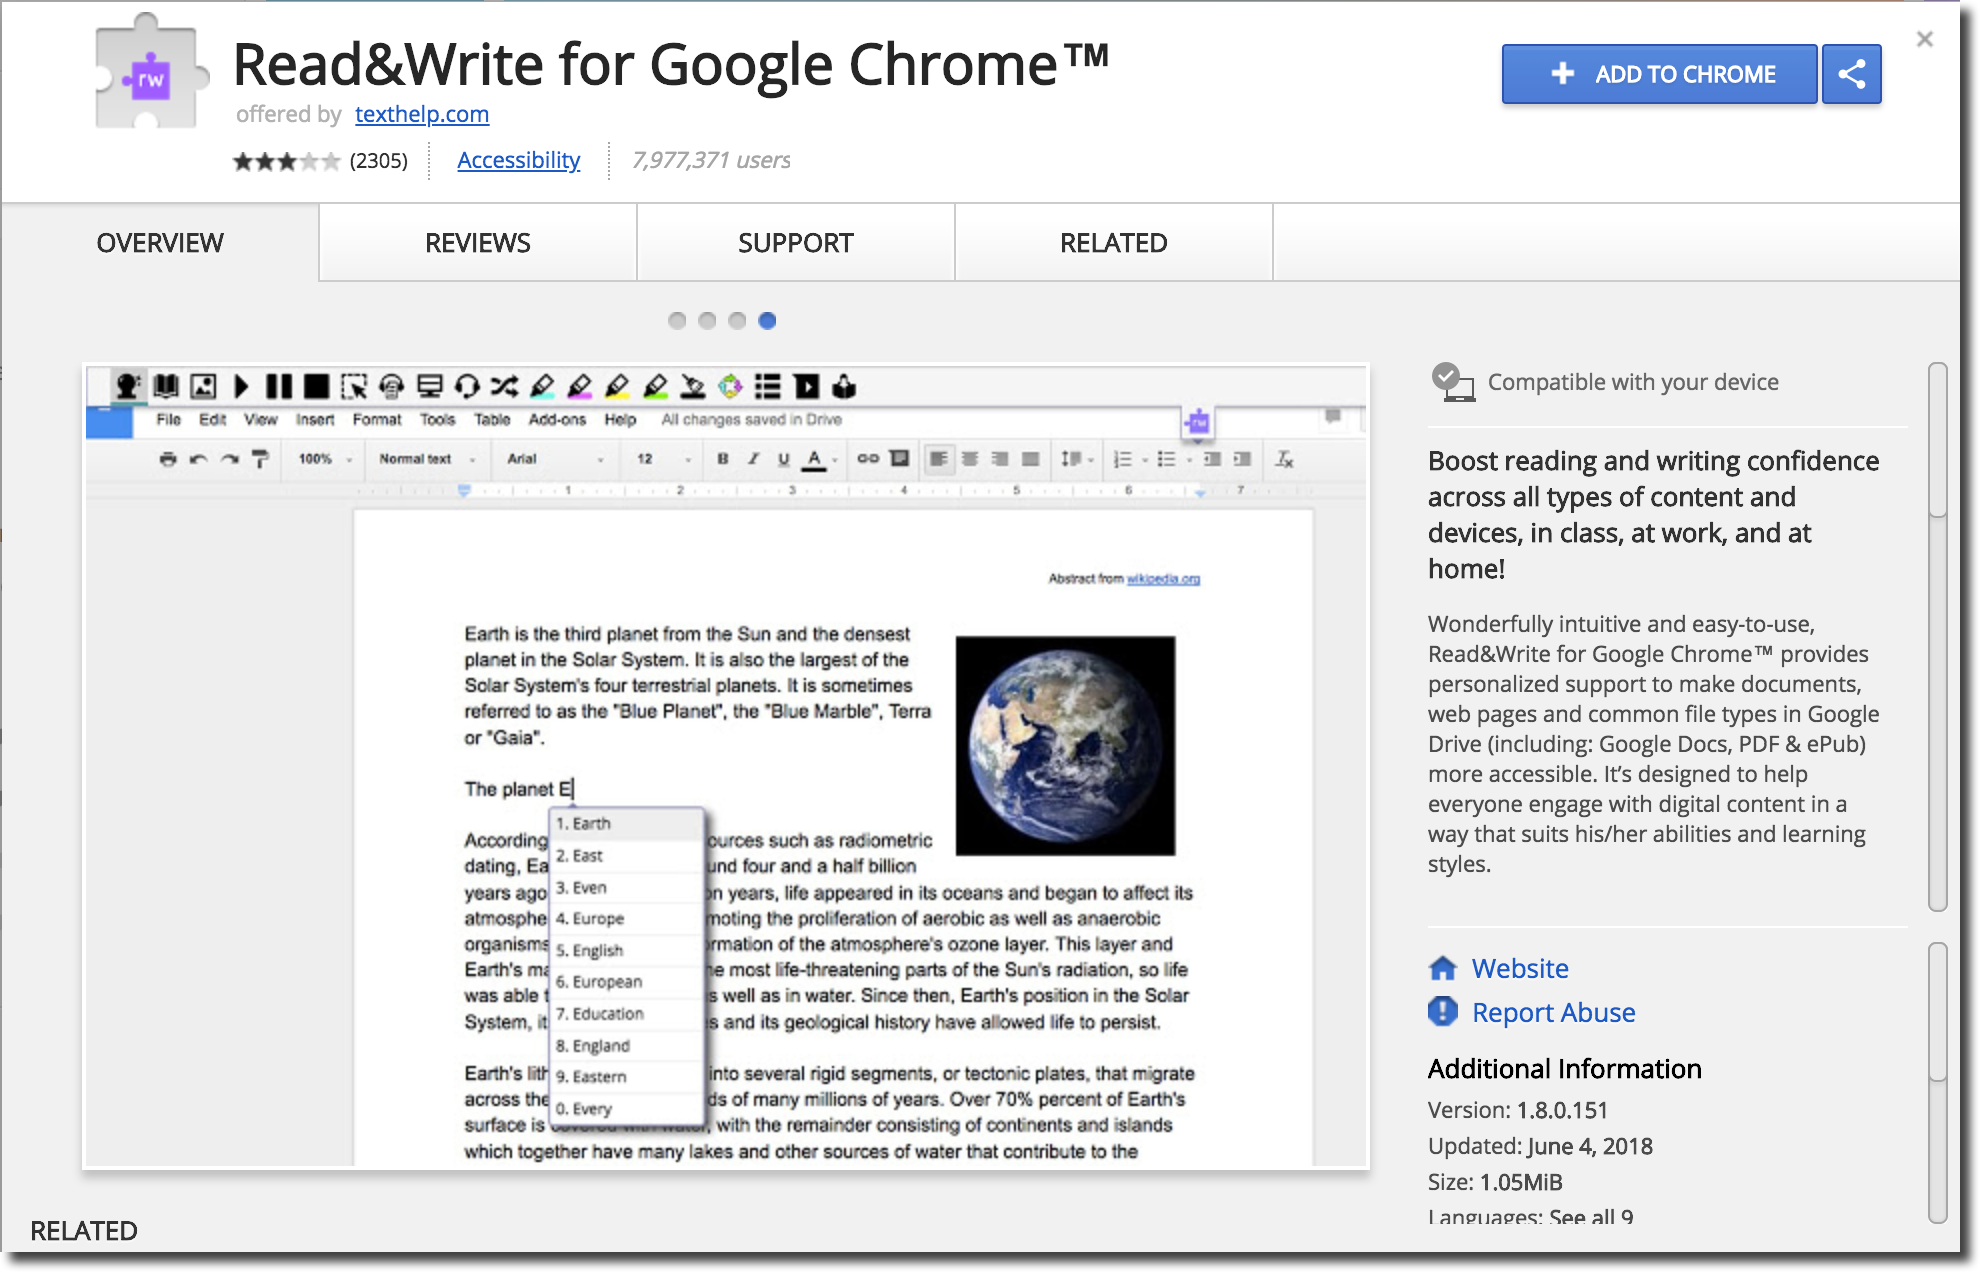
Task: Switch to the Support tab
Action: click(795, 243)
